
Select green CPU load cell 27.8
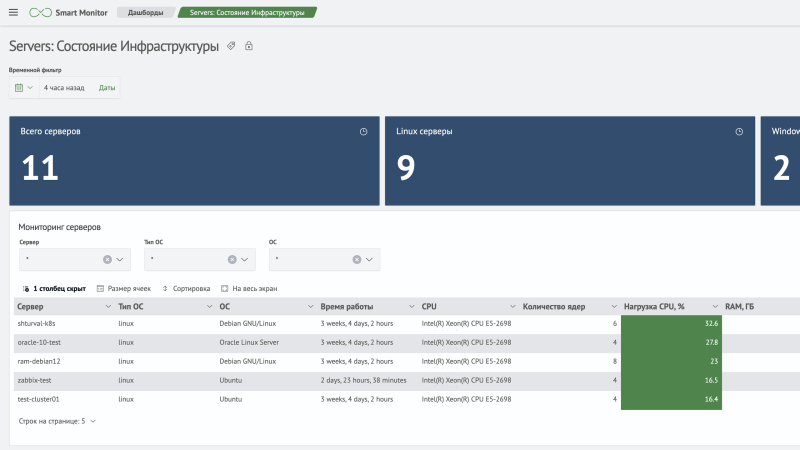tap(671, 342)
